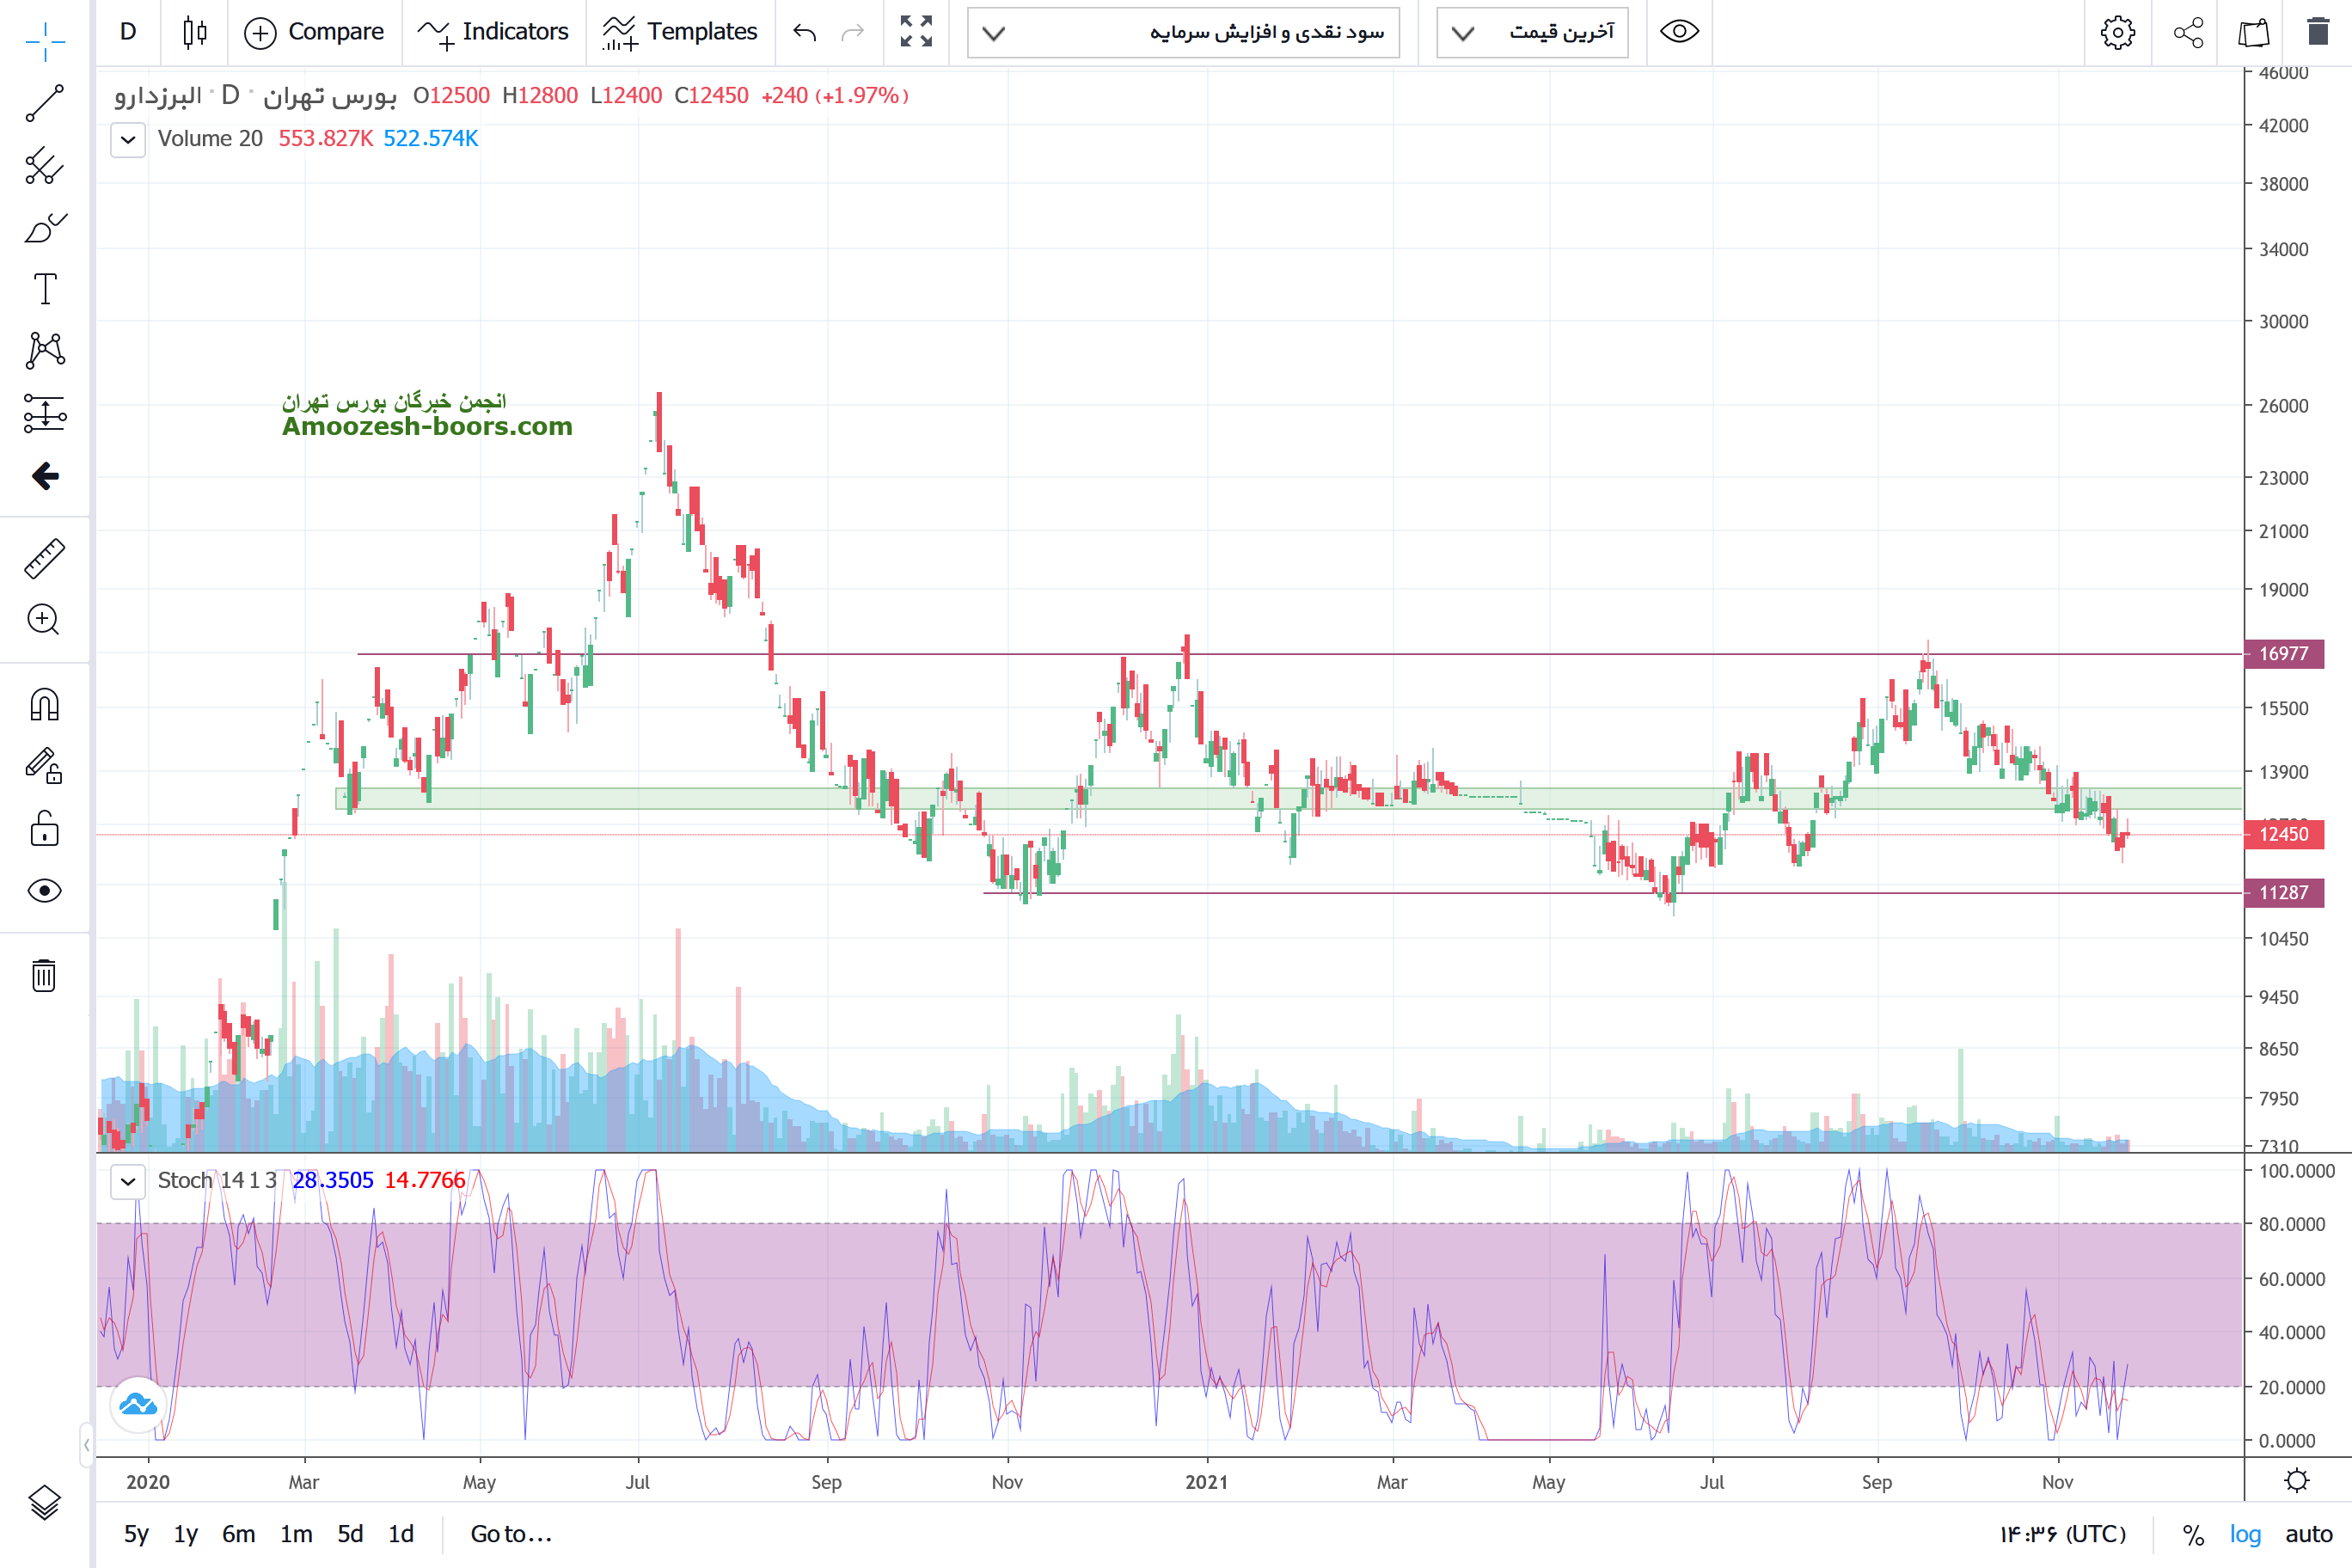
Task: Open chart settings gear icon
Action: click(2117, 32)
